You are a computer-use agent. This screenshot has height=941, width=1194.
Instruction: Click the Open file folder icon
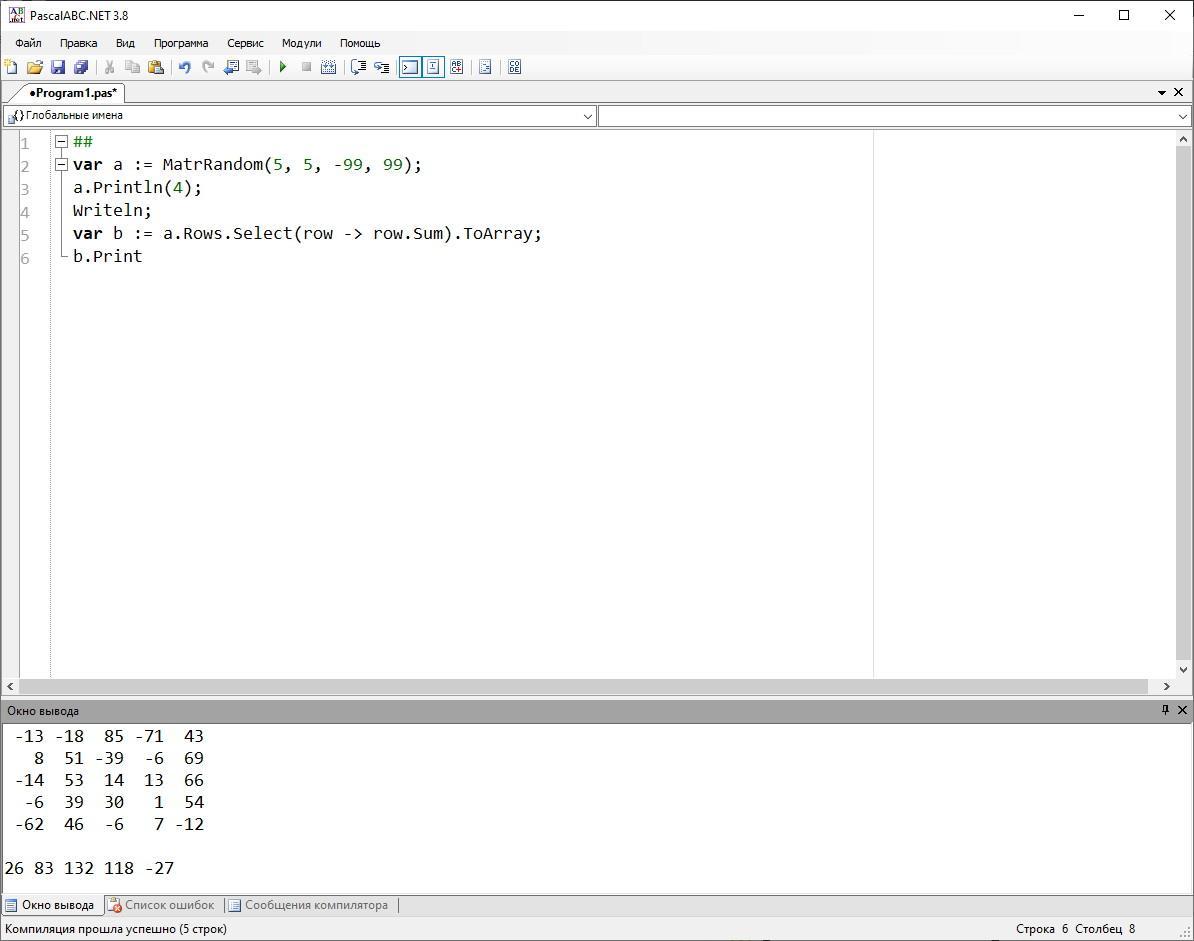pos(34,67)
